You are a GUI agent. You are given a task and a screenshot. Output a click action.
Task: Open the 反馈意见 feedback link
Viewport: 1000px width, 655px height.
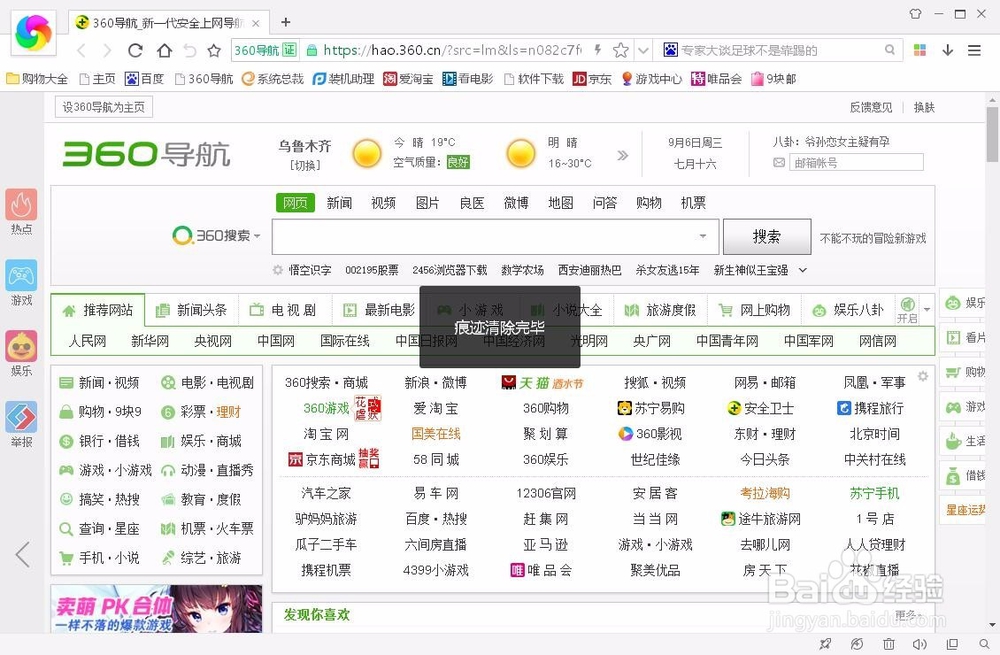pos(870,107)
